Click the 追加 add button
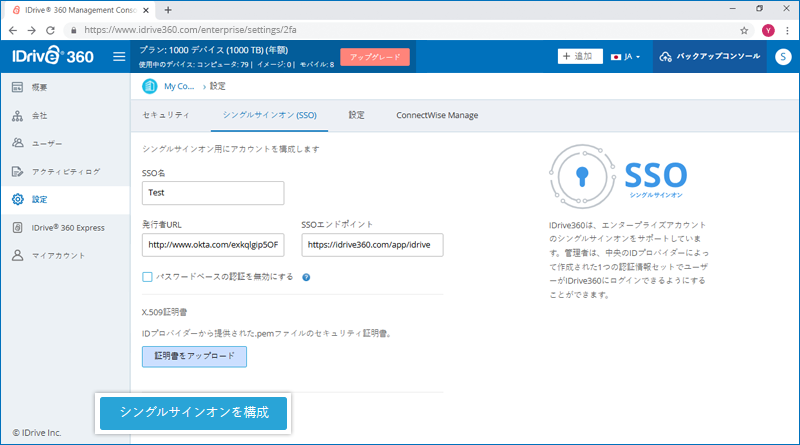 point(580,56)
